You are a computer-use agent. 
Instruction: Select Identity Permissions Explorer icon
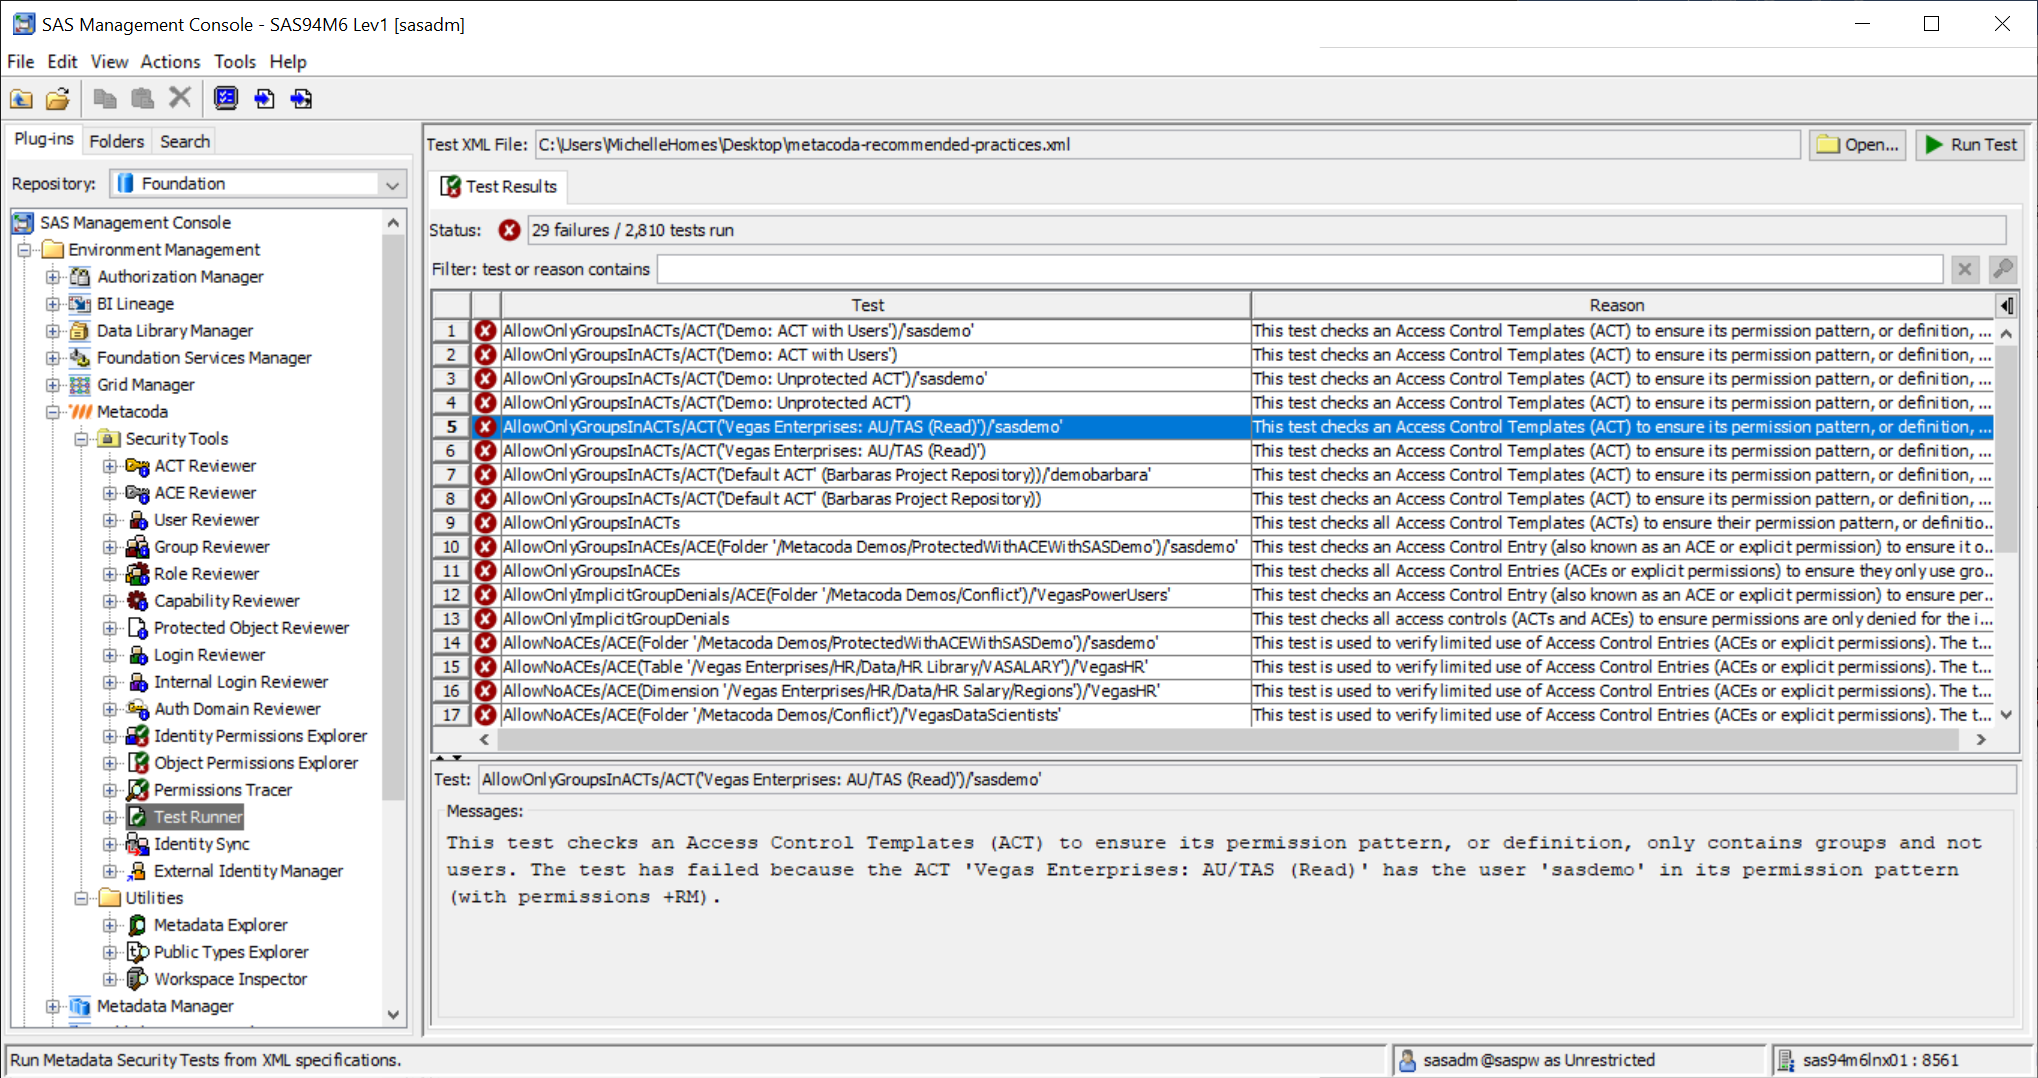(137, 736)
